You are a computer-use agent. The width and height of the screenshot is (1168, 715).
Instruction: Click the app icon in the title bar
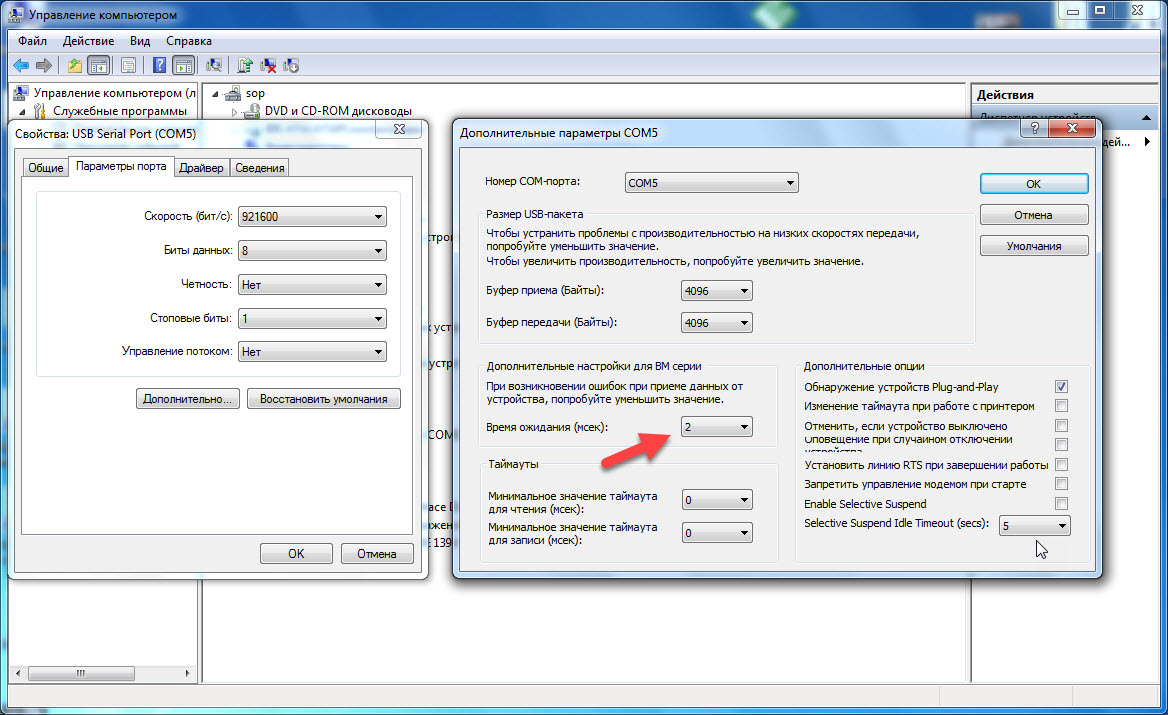pos(16,13)
